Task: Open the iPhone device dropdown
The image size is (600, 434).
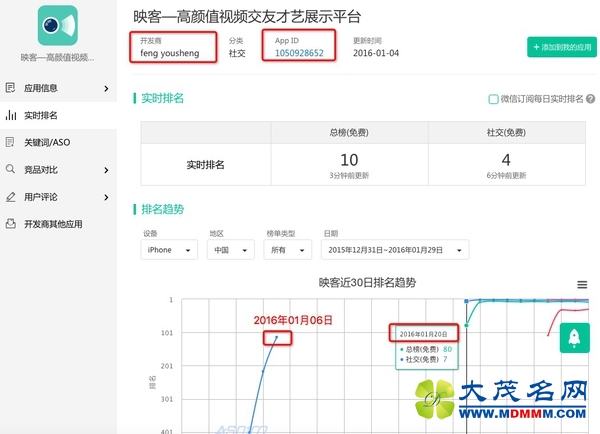Action: [x=169, y=250]
